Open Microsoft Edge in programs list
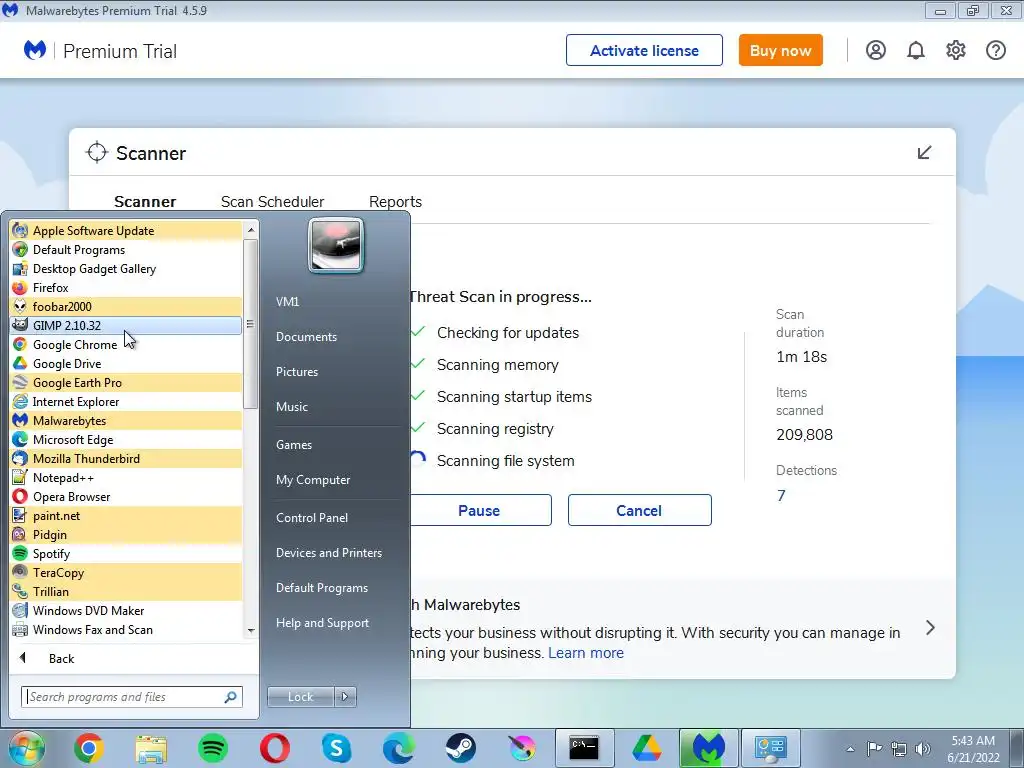Screen dimensions: 1024x768 pos(126,440)
